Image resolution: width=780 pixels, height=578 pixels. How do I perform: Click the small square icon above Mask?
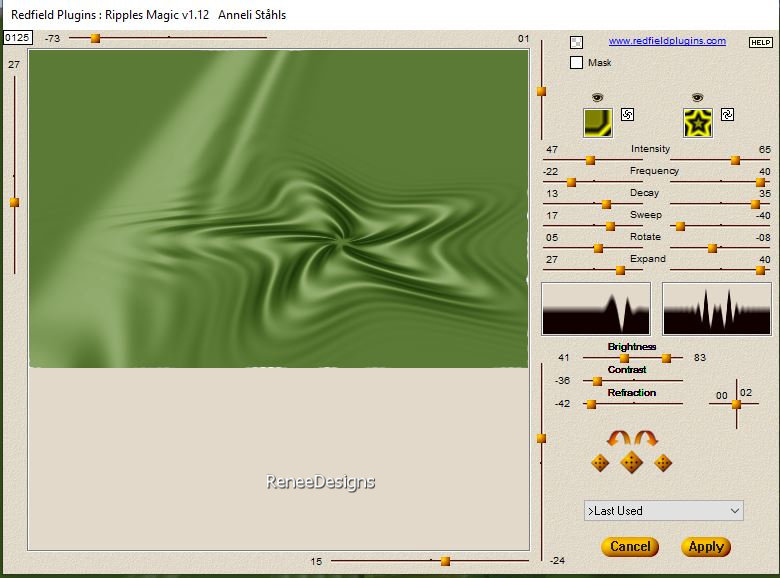(577, 42)
